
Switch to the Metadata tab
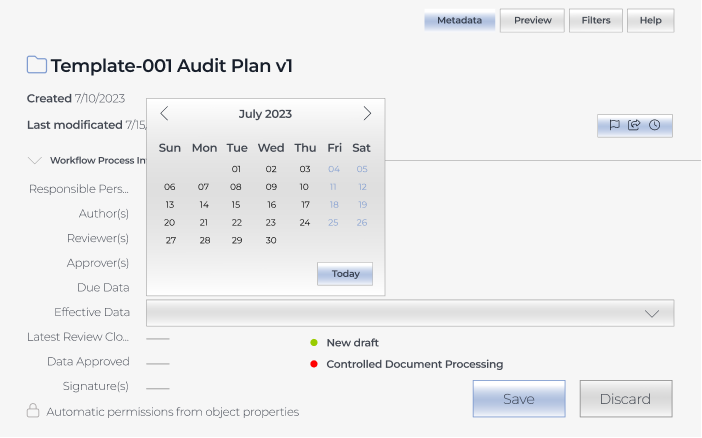tap(459, 21)
